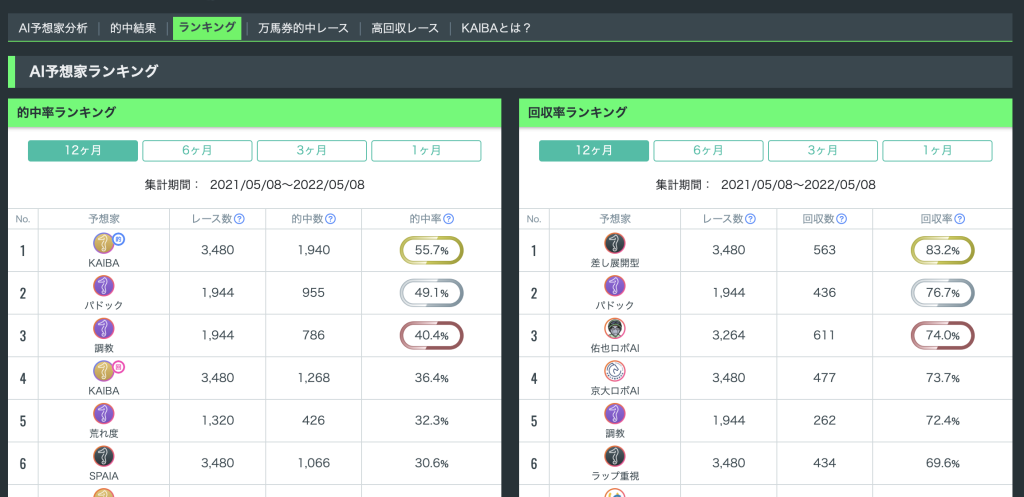
Task: Click the 74.0% bronze recovery badge
Action: coord(943,336)
